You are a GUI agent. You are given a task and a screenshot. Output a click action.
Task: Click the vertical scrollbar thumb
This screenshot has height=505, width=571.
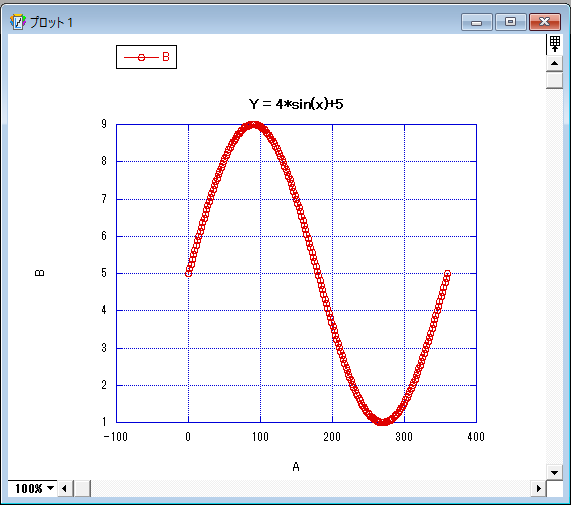coord(554,80)
